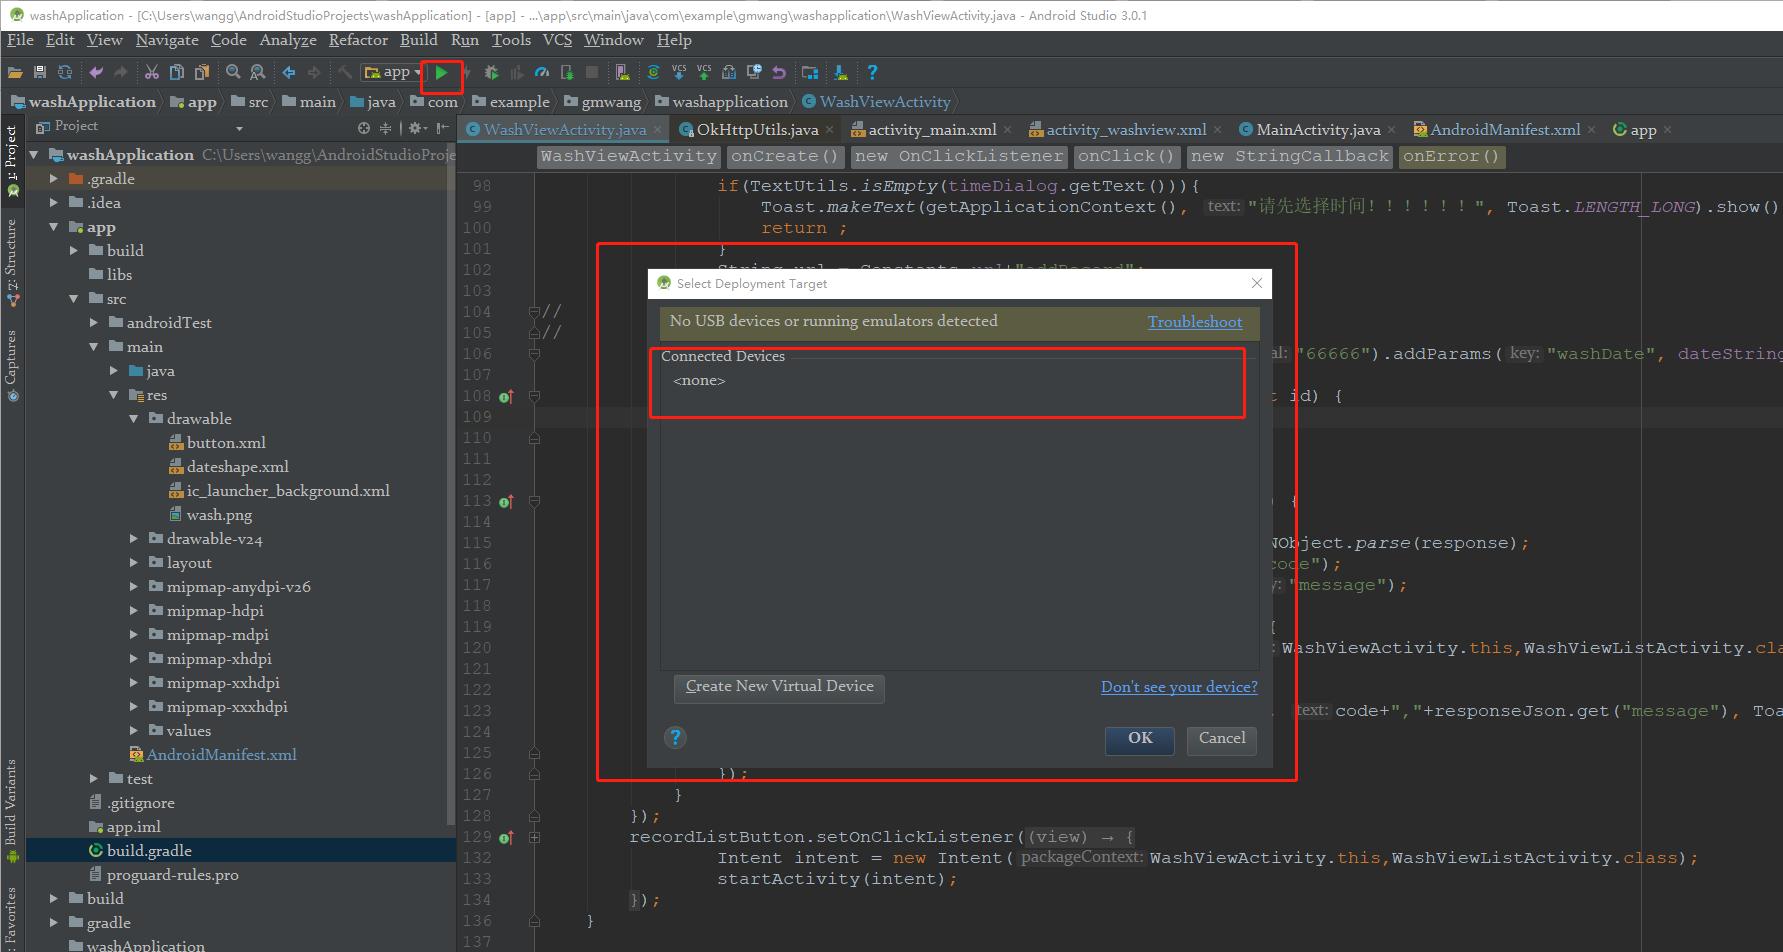Click override gutter marker on line 108

click(506, 396)
